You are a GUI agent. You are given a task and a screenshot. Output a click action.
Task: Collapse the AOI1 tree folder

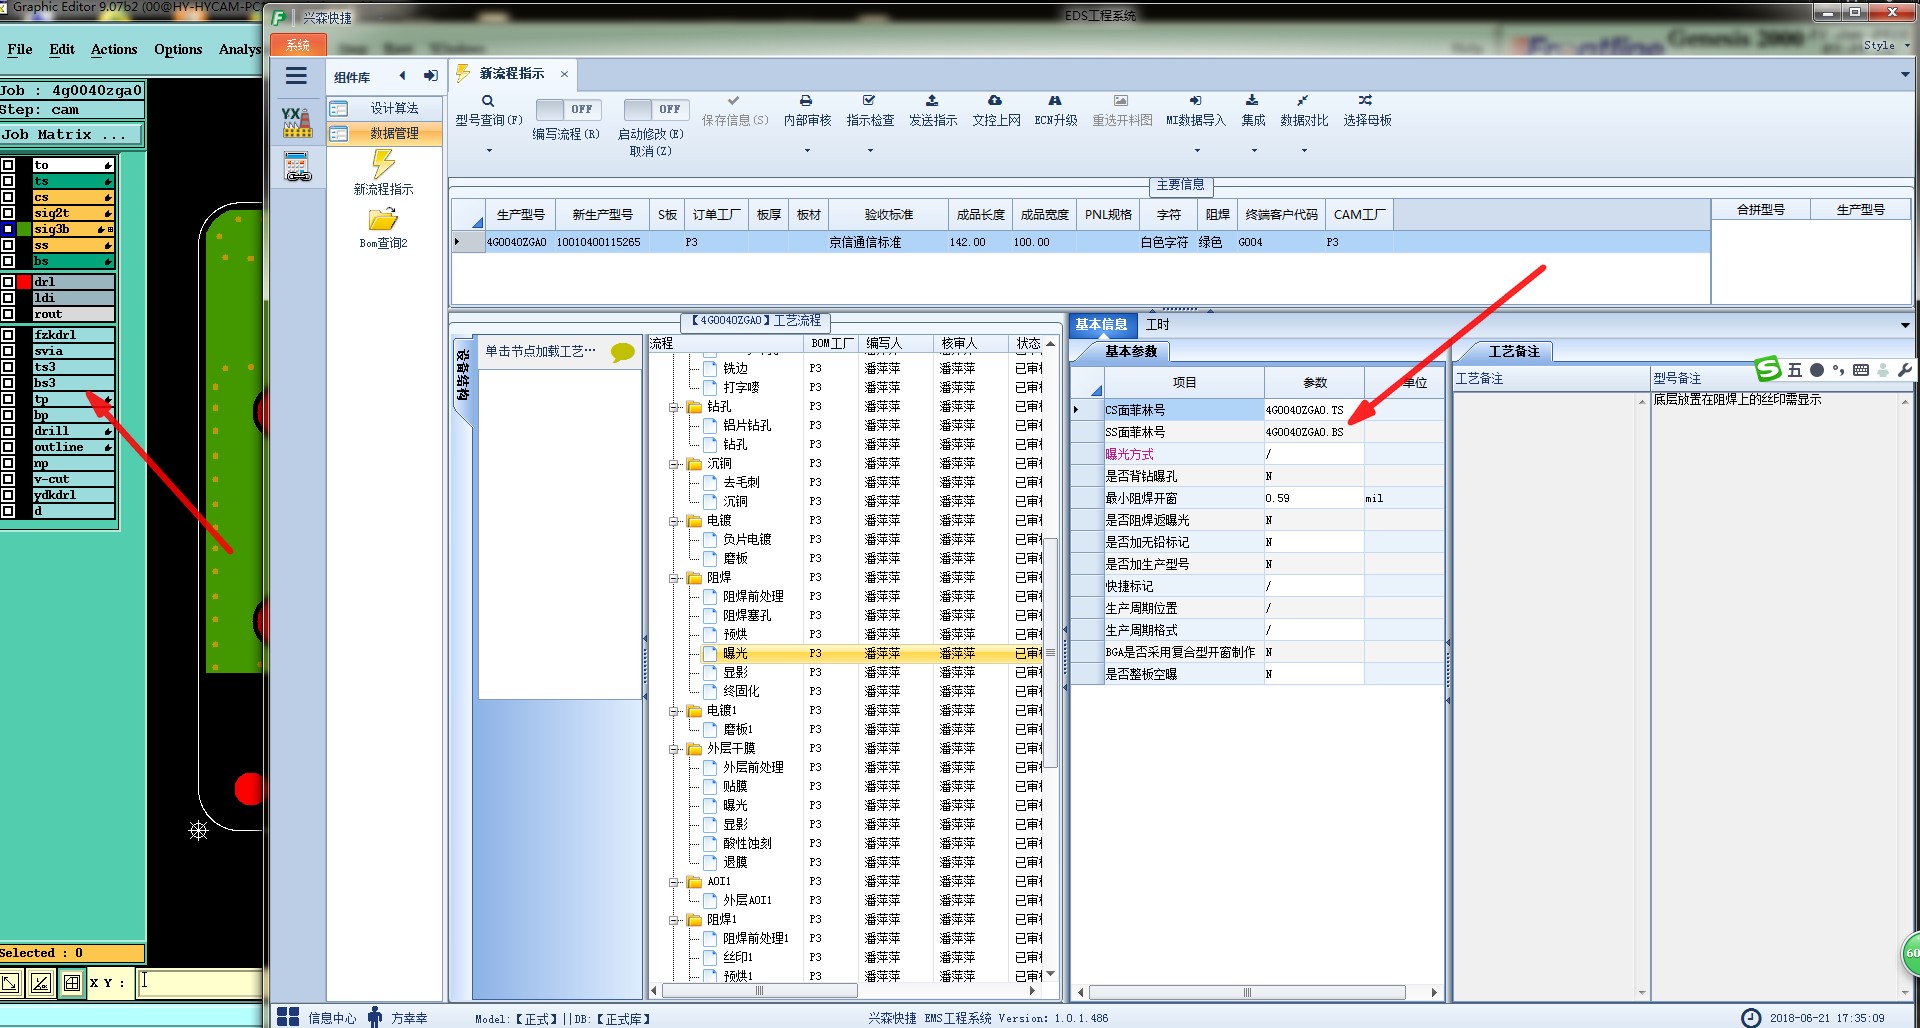click(675, 882)
